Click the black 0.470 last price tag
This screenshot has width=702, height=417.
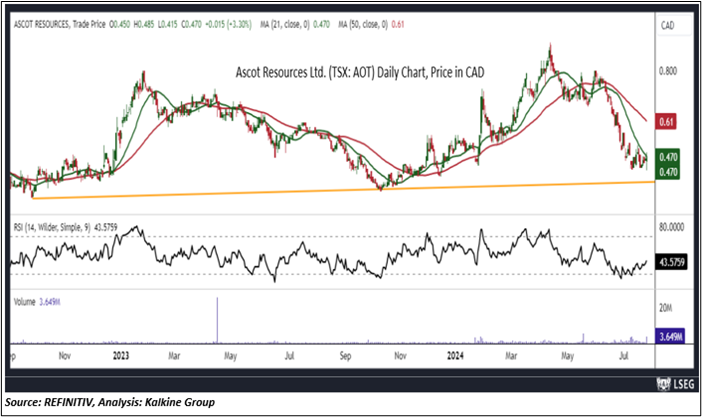tap(668, 172)
